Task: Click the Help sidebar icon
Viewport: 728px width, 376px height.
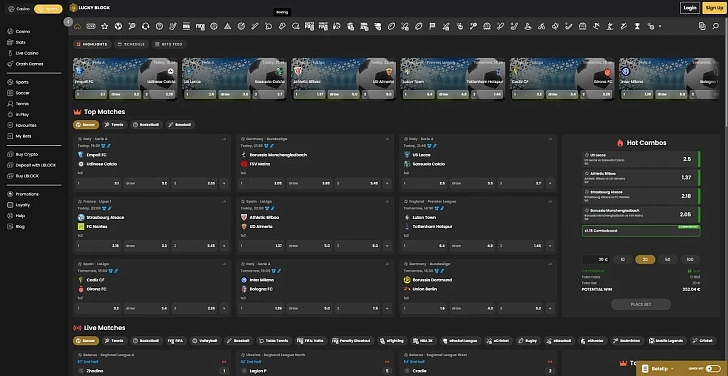Action: 10,216
